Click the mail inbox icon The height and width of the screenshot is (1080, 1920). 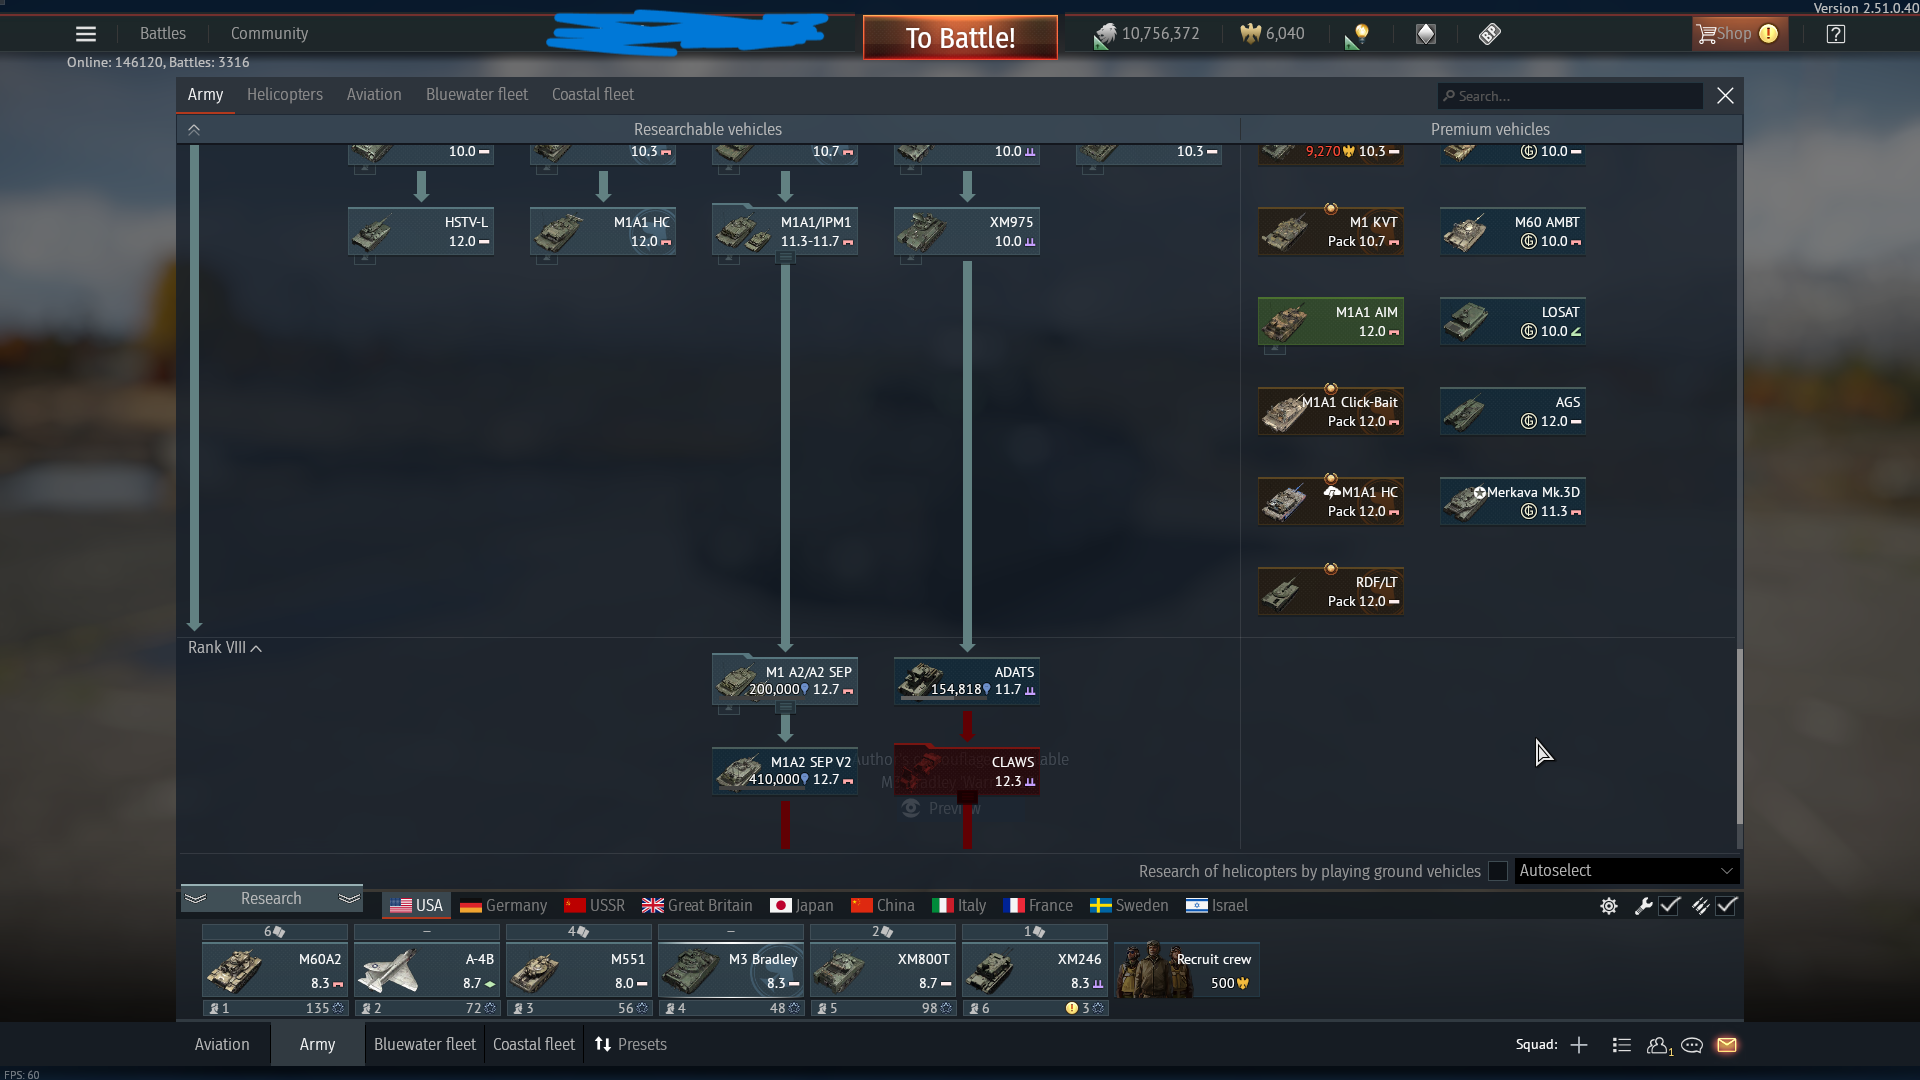click(x=1727, y=1045)
